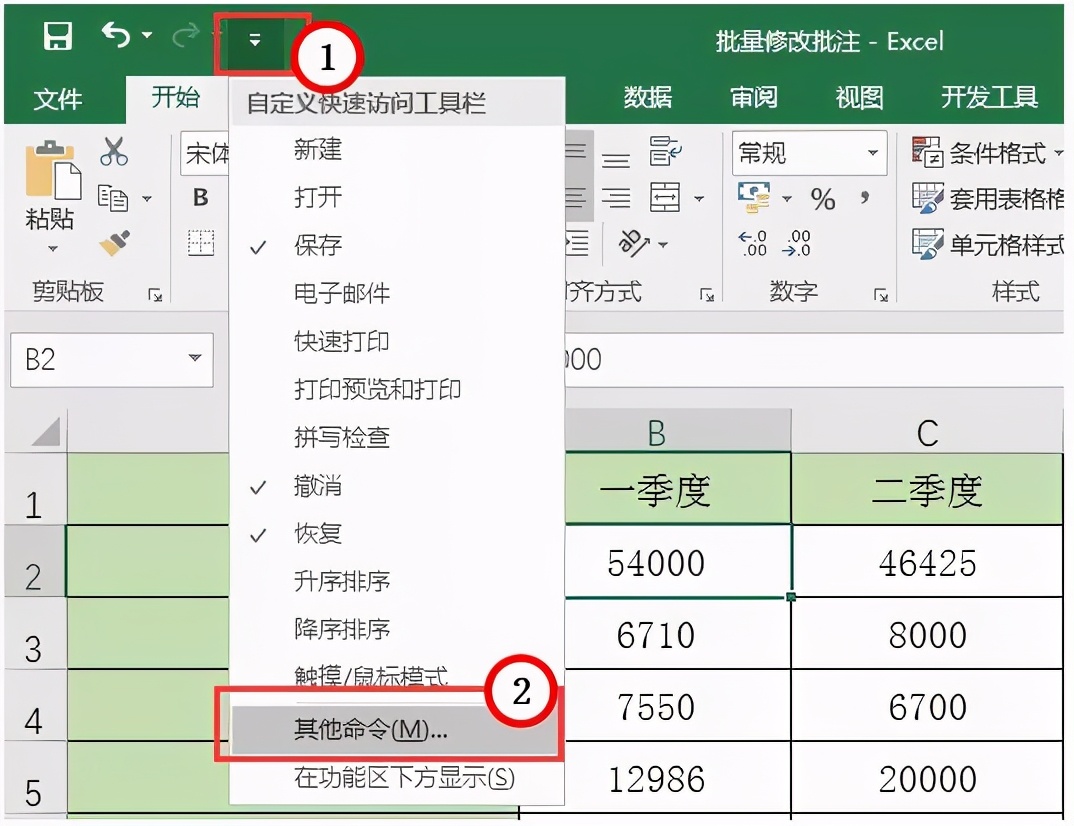Screen dimensions: 1074x826
Task: Click the Increase Decimal icon
Action: pyautogui.click(x=753, y=243)
